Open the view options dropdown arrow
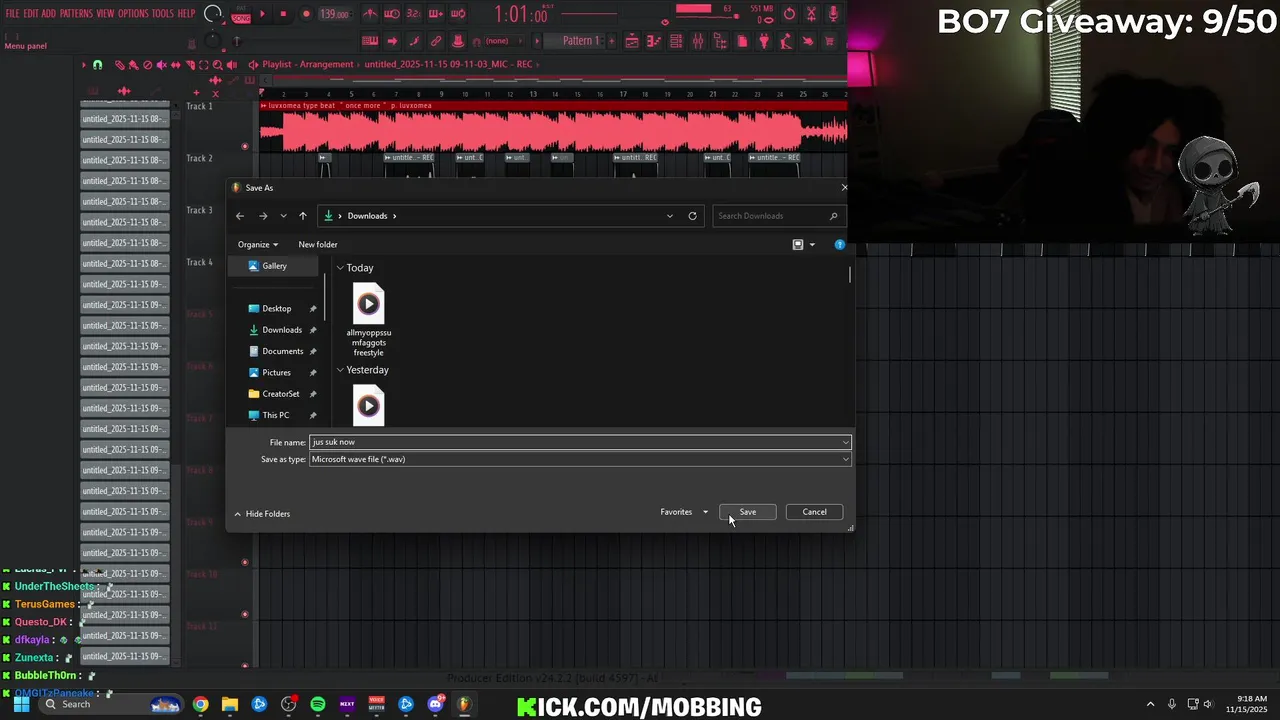The image size is (1280, 720). 812,244
